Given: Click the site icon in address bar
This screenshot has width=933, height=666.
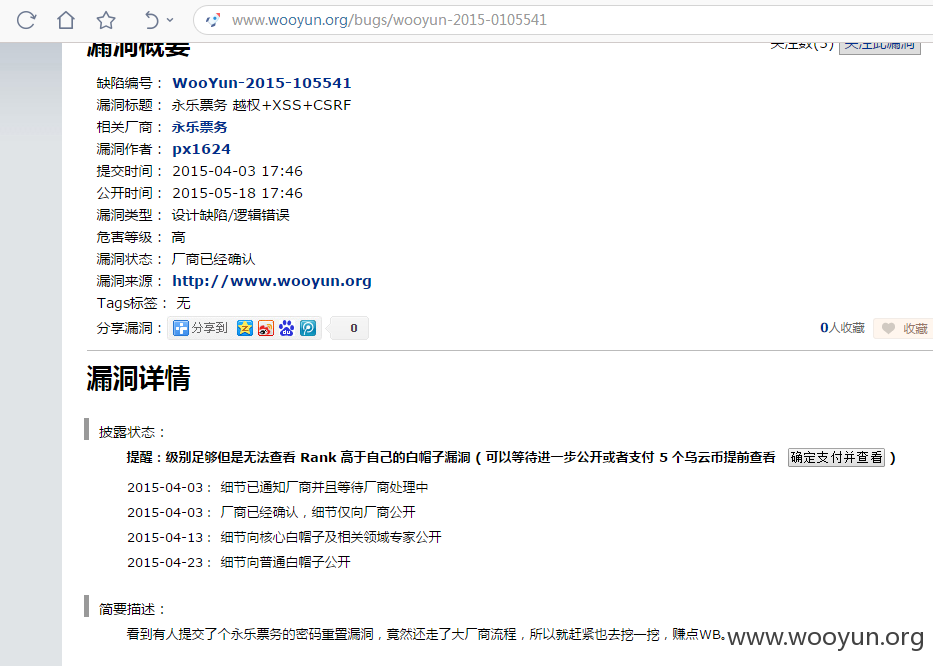Looking at the screenshot, I should point(212,20).
